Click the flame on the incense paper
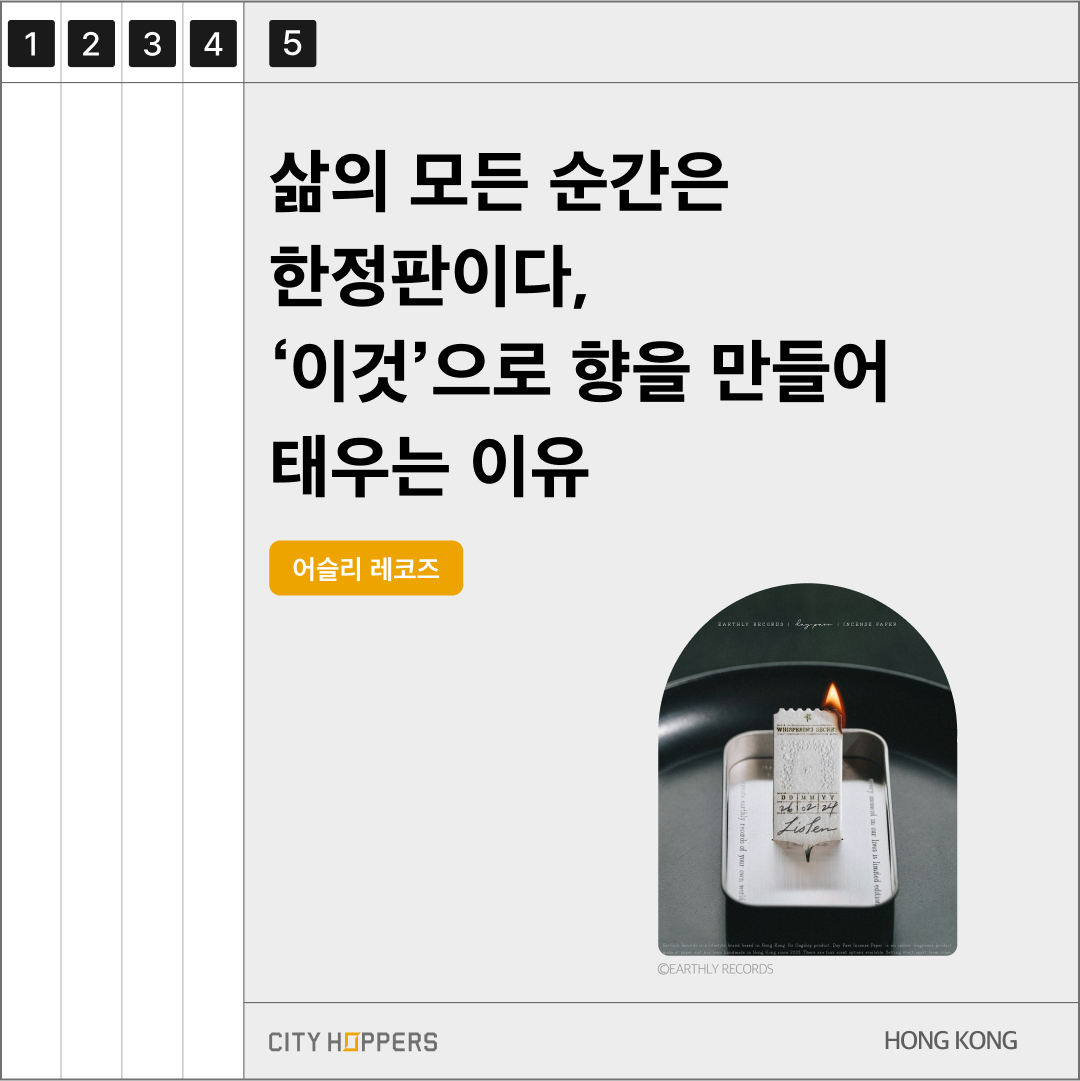 (x=833, y=702)
